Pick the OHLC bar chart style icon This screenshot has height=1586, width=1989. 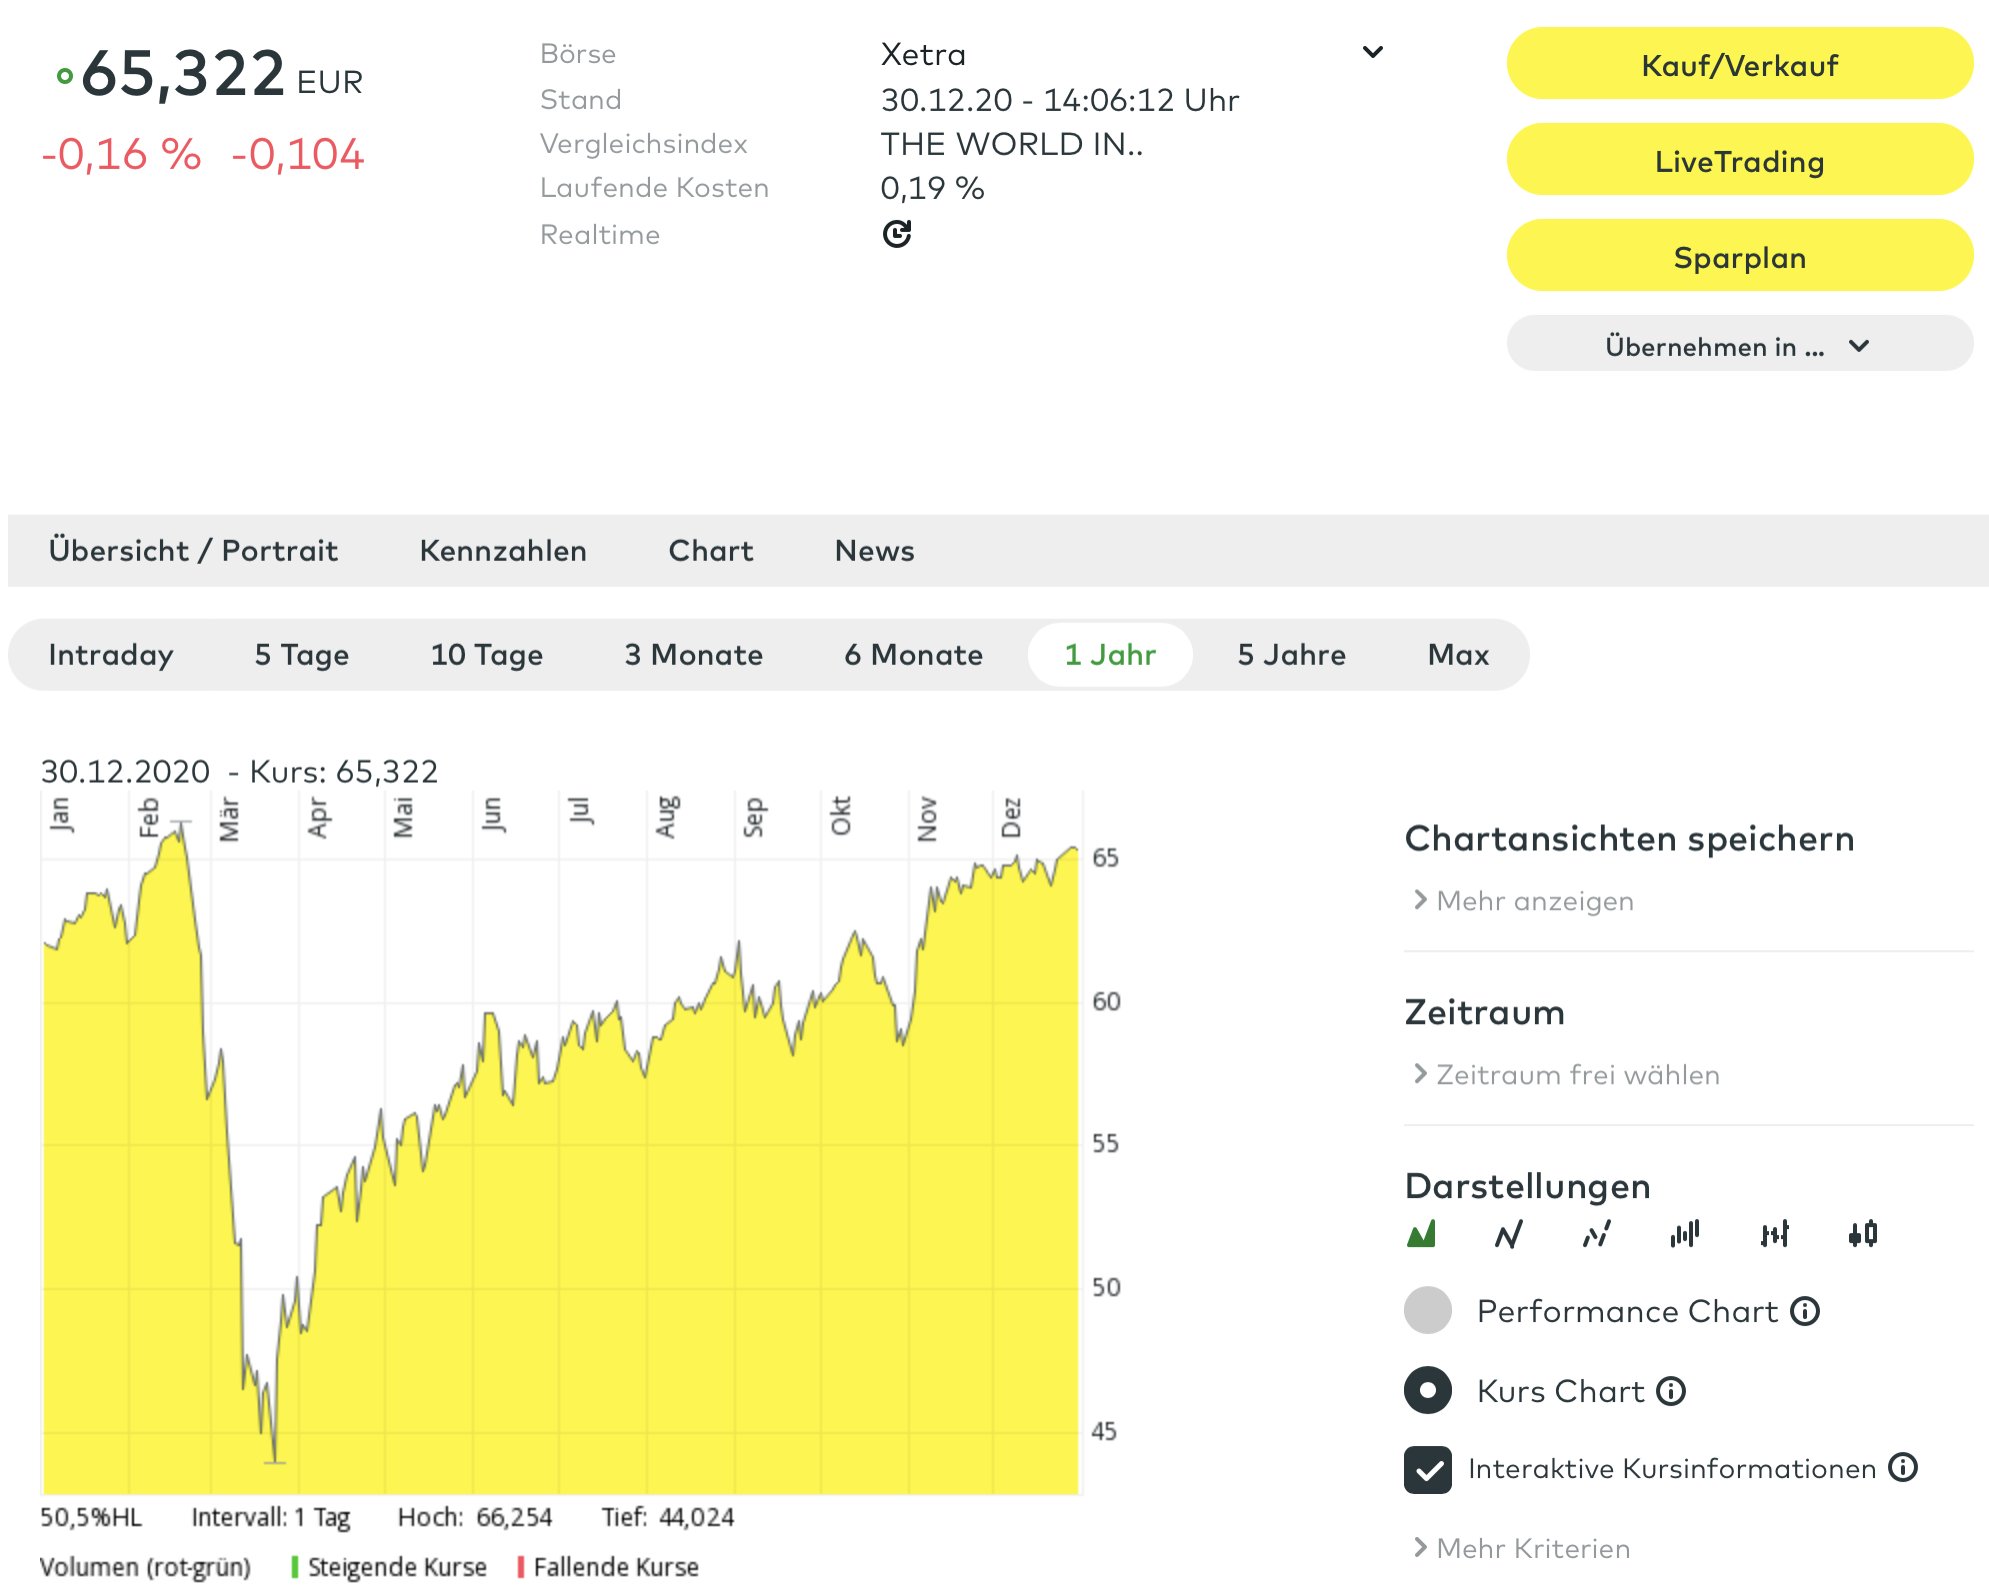point(1774,1234)
